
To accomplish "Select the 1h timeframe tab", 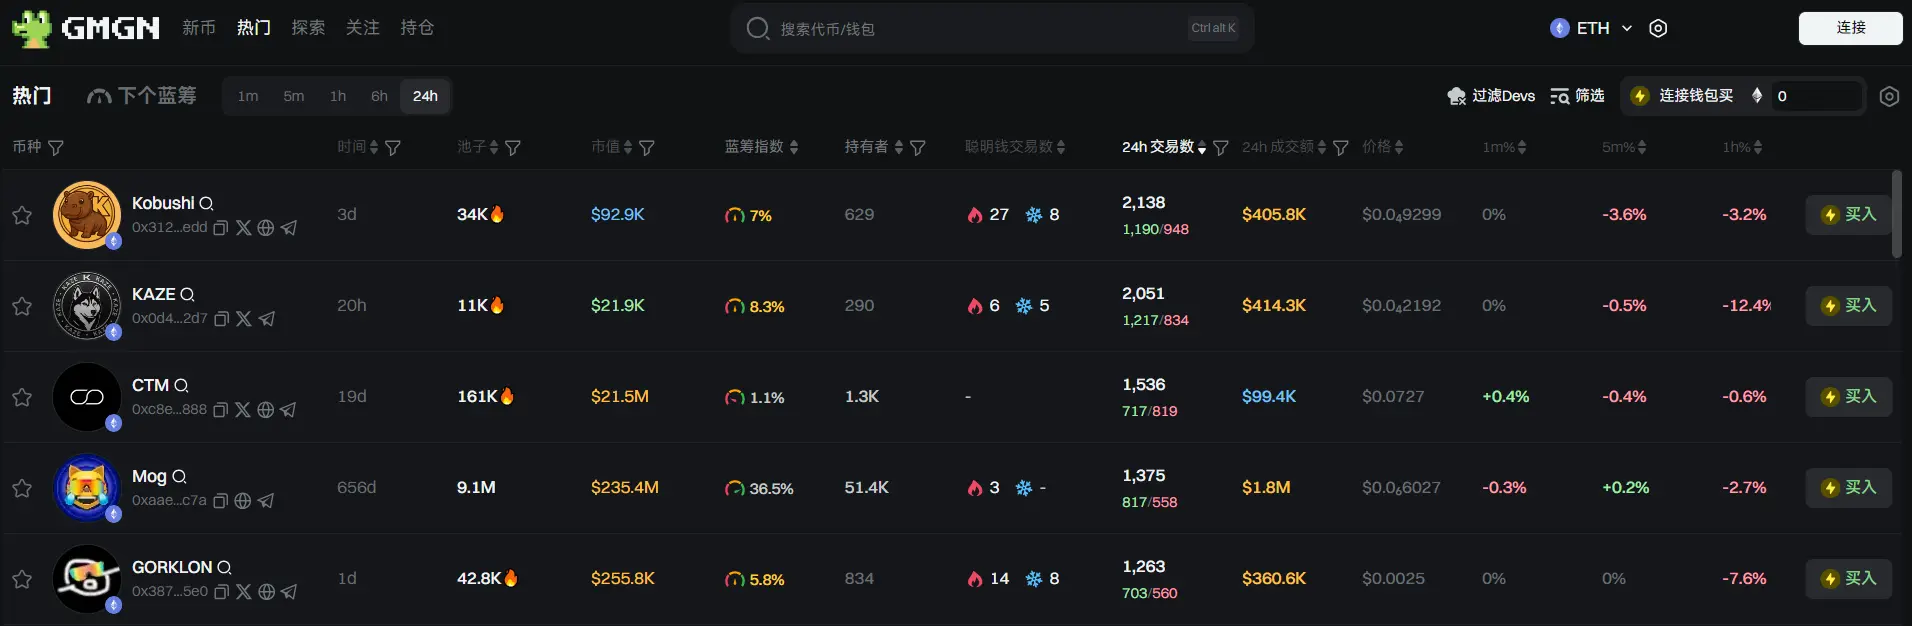I will coord(338,96).
